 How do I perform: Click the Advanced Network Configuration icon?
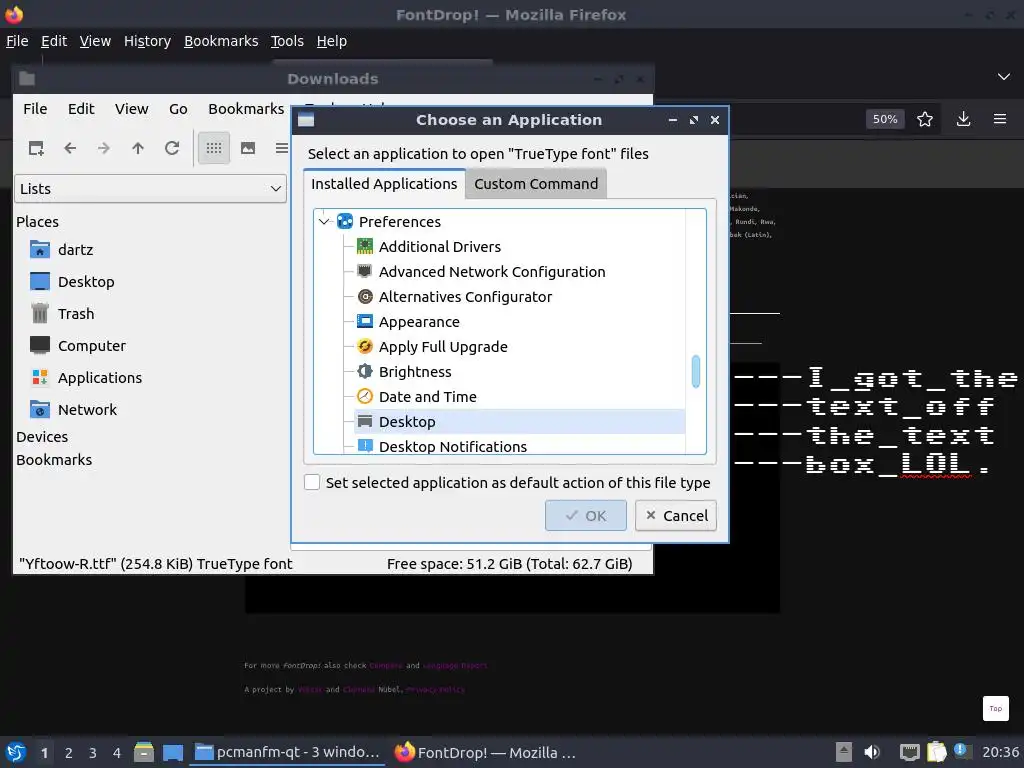[364, 271]
